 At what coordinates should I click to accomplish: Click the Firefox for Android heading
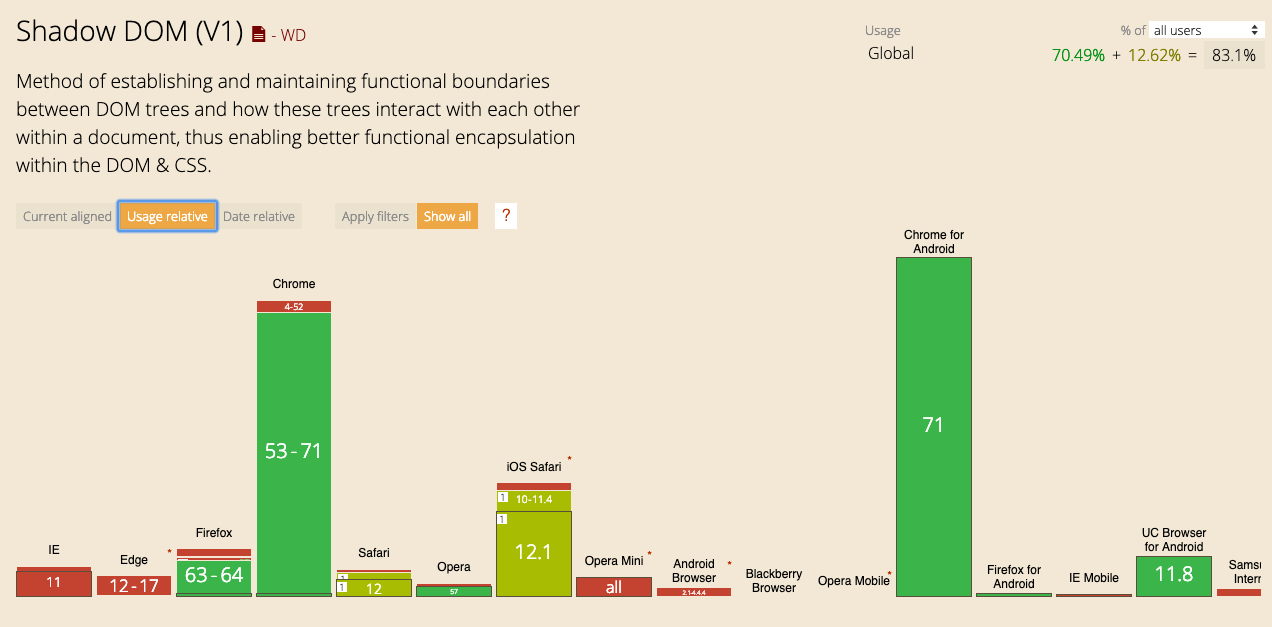(1014, 577)
